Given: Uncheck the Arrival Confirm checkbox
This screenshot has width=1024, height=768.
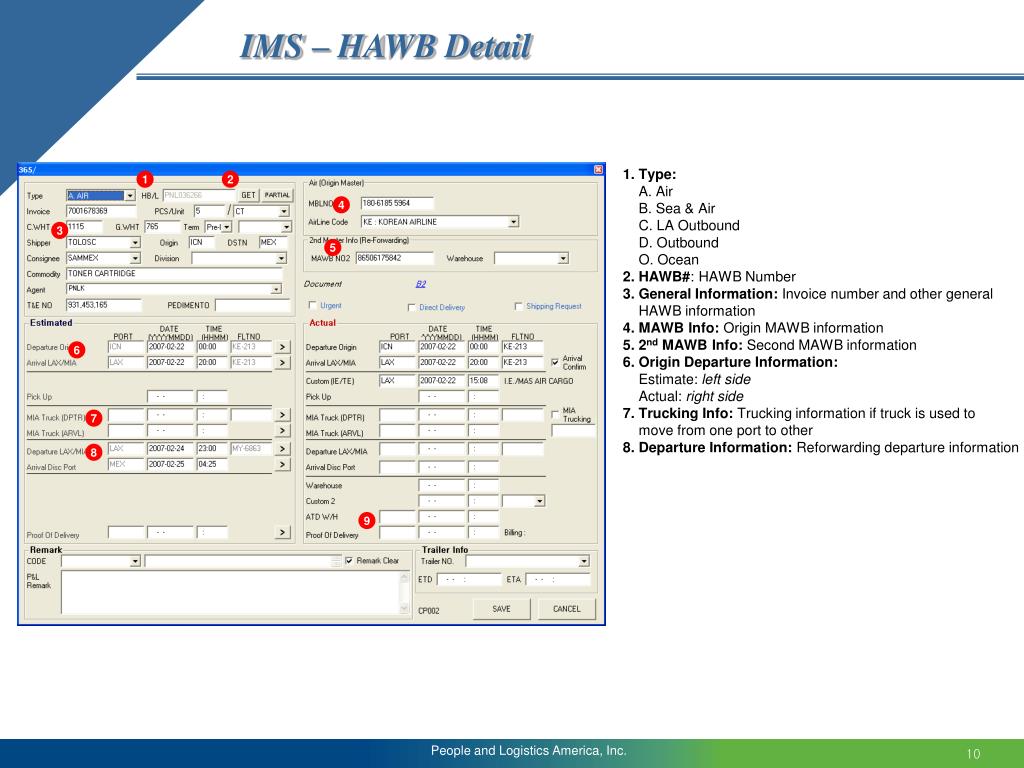Looking at the screenshot, I should click(x=555, y=362).
